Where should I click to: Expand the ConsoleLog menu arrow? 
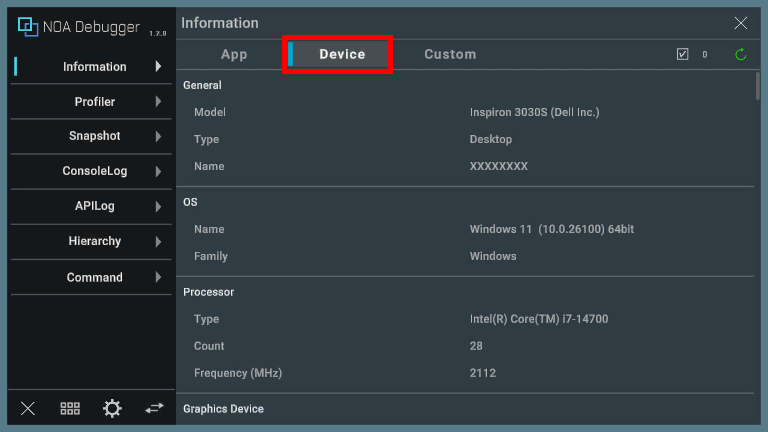pyautogui.click(x=158, y=172)
